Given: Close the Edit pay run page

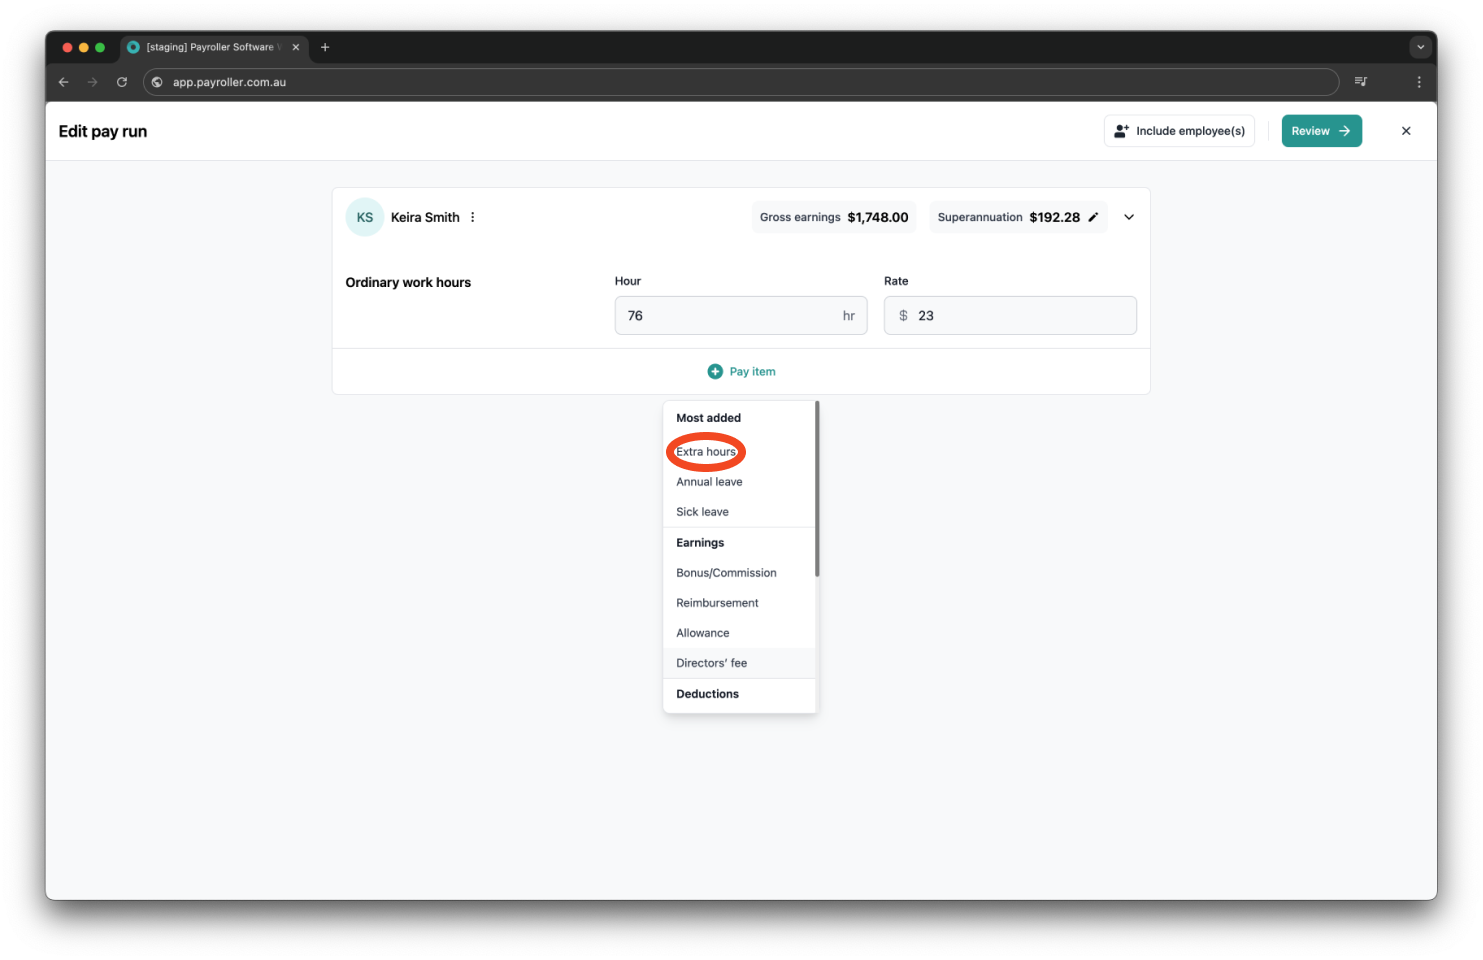Looking at the screenshot, I should click(x=1406, y=131).
